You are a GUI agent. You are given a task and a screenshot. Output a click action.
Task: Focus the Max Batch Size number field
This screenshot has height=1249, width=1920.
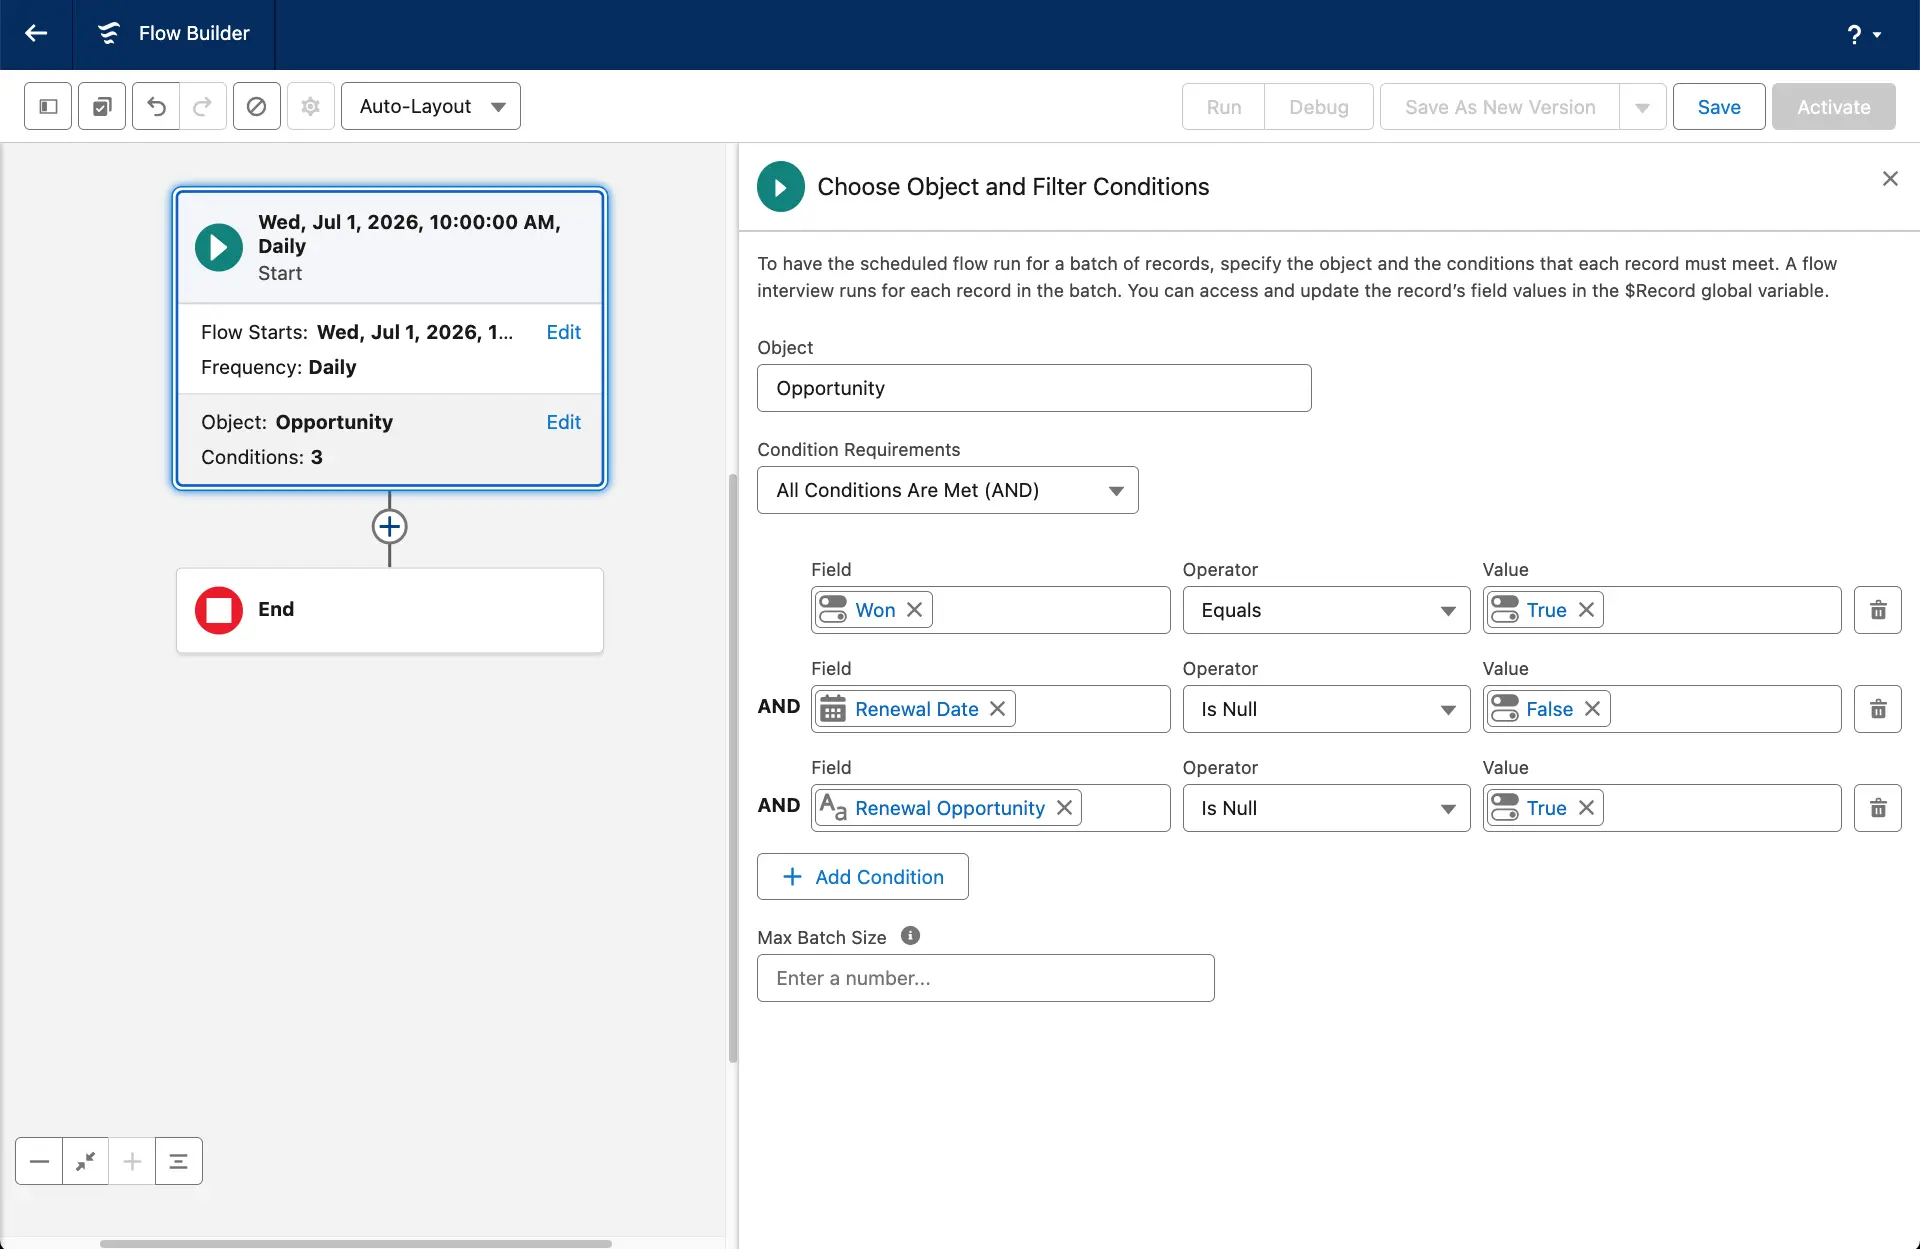(x=985, y=978)
